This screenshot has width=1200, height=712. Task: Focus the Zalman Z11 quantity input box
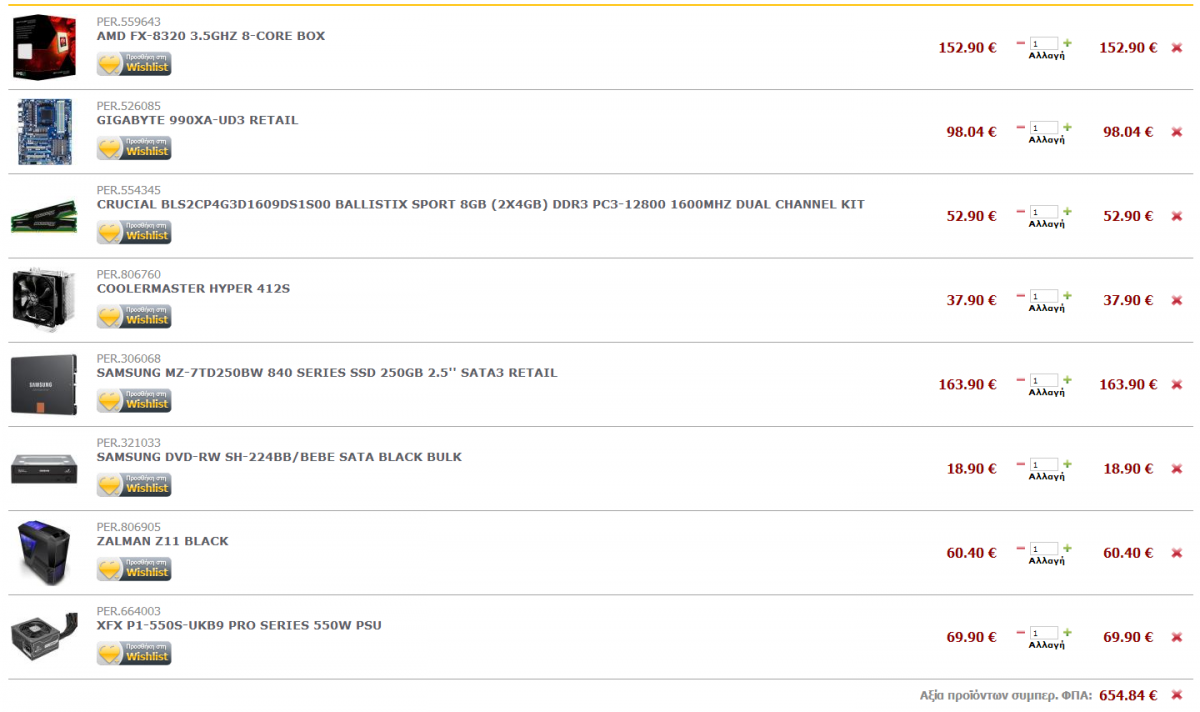point(1044,549)
